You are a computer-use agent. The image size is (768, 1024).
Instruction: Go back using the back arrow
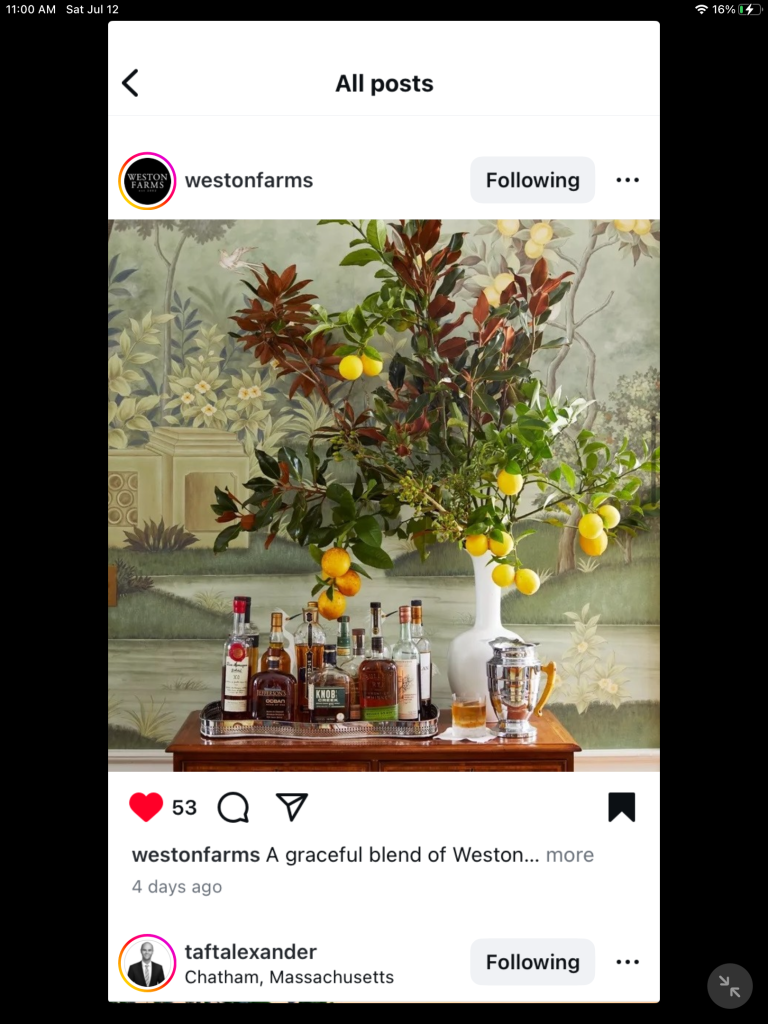pyautogui.click(x=130, y=83)
